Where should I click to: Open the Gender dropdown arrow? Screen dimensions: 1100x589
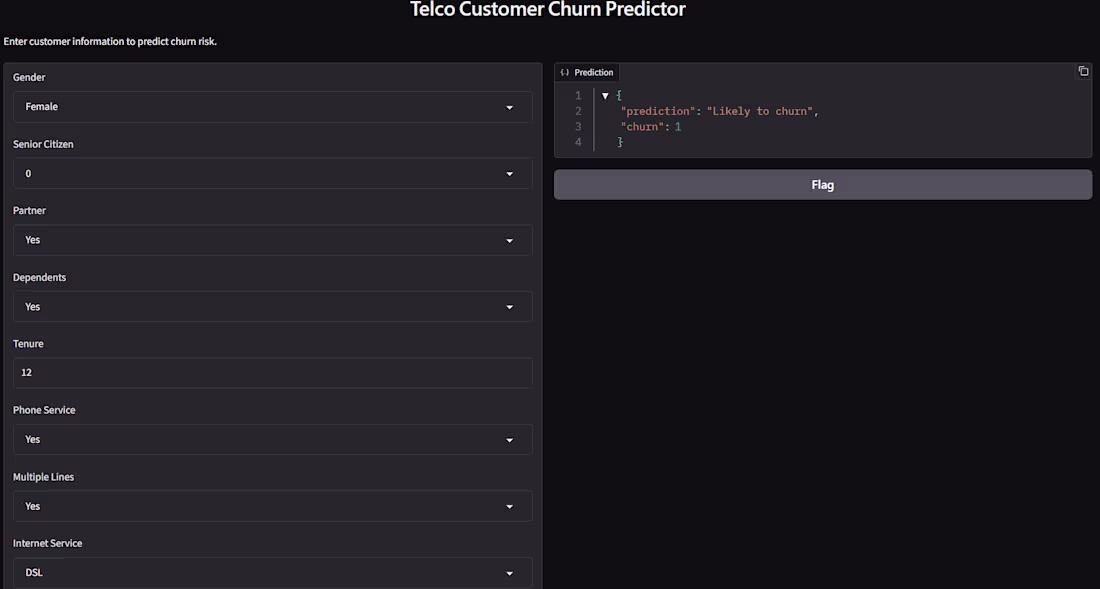[x=509, y=107]
